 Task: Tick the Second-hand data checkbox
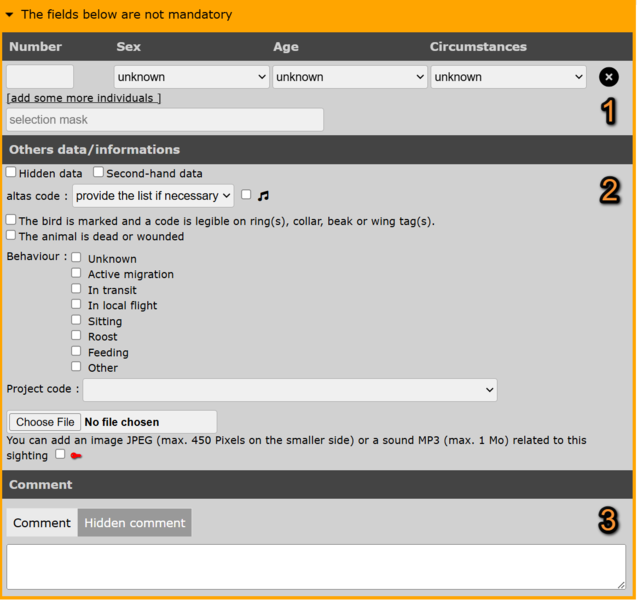98,172
